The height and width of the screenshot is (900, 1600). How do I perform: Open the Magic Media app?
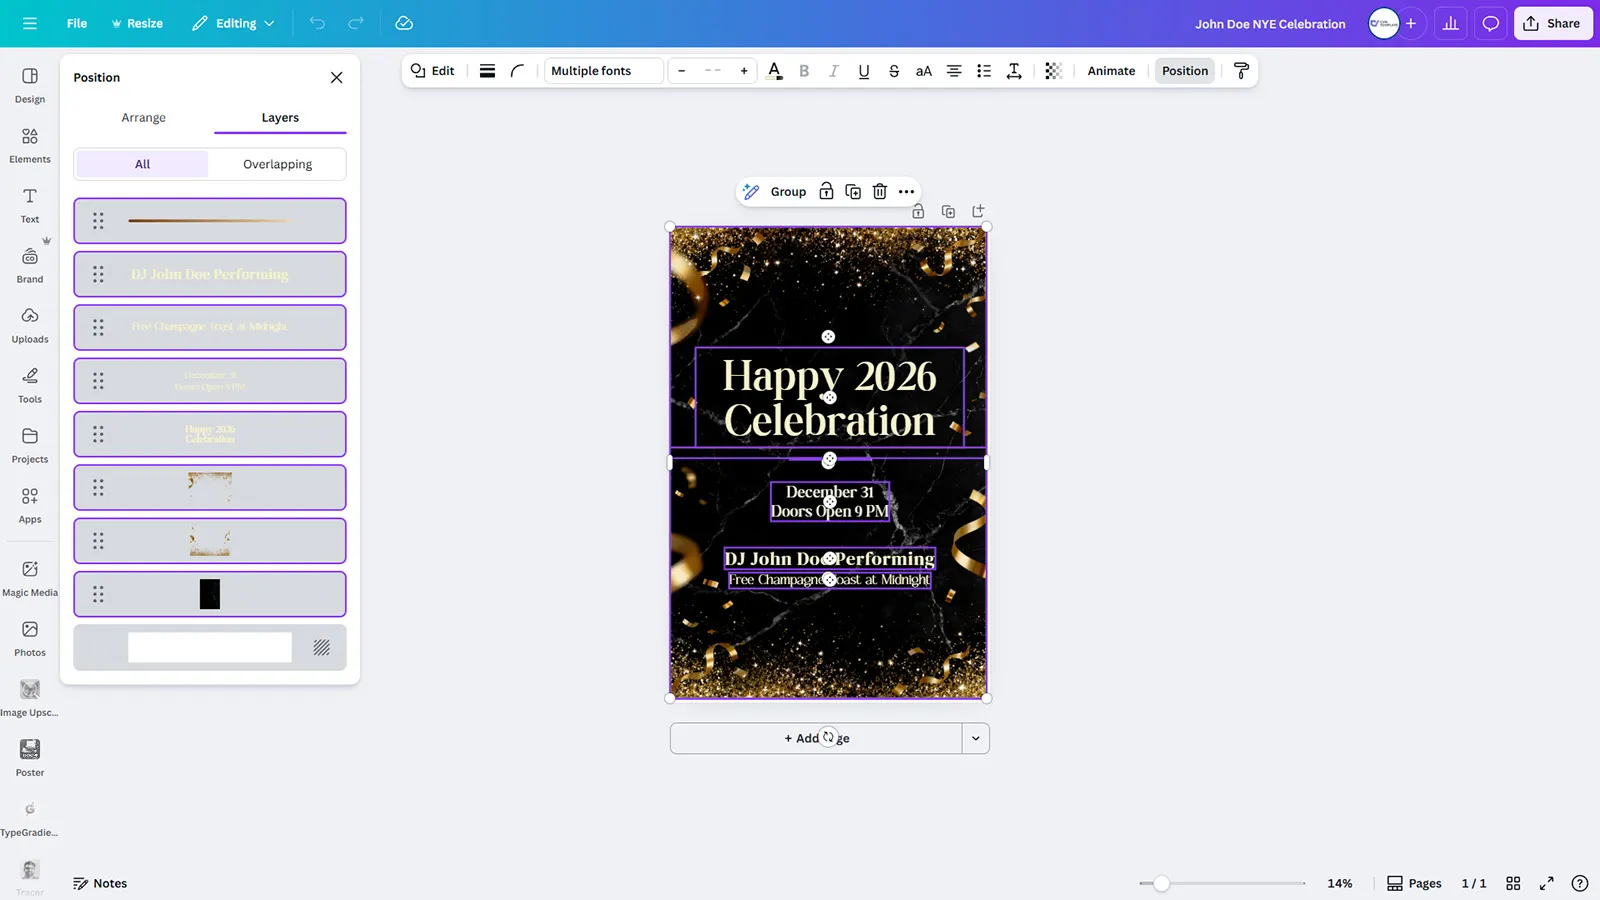(30, 578)
